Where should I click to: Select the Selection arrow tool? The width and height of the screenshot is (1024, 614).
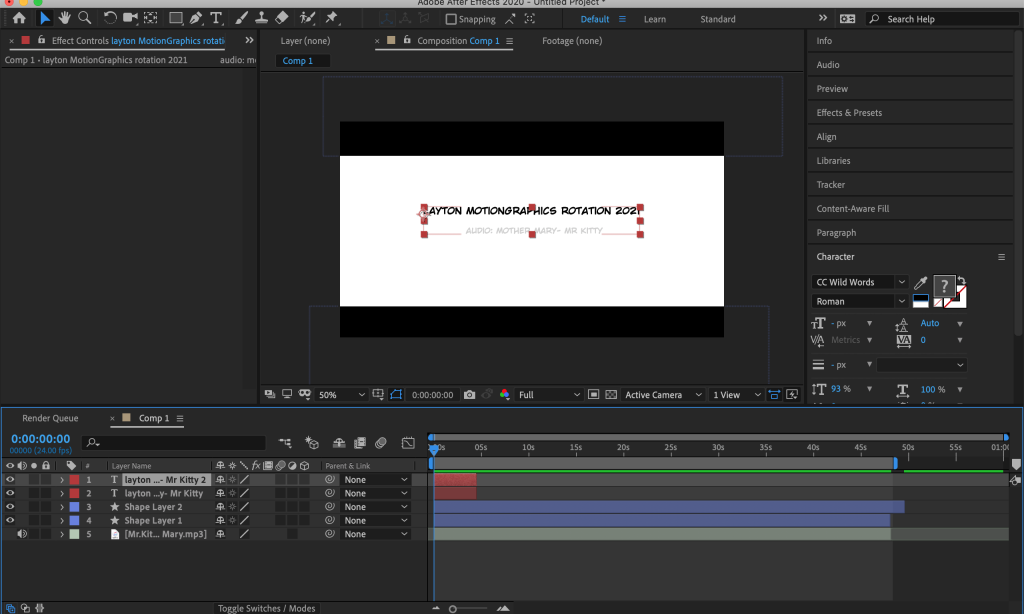click(x=44, y=18)
